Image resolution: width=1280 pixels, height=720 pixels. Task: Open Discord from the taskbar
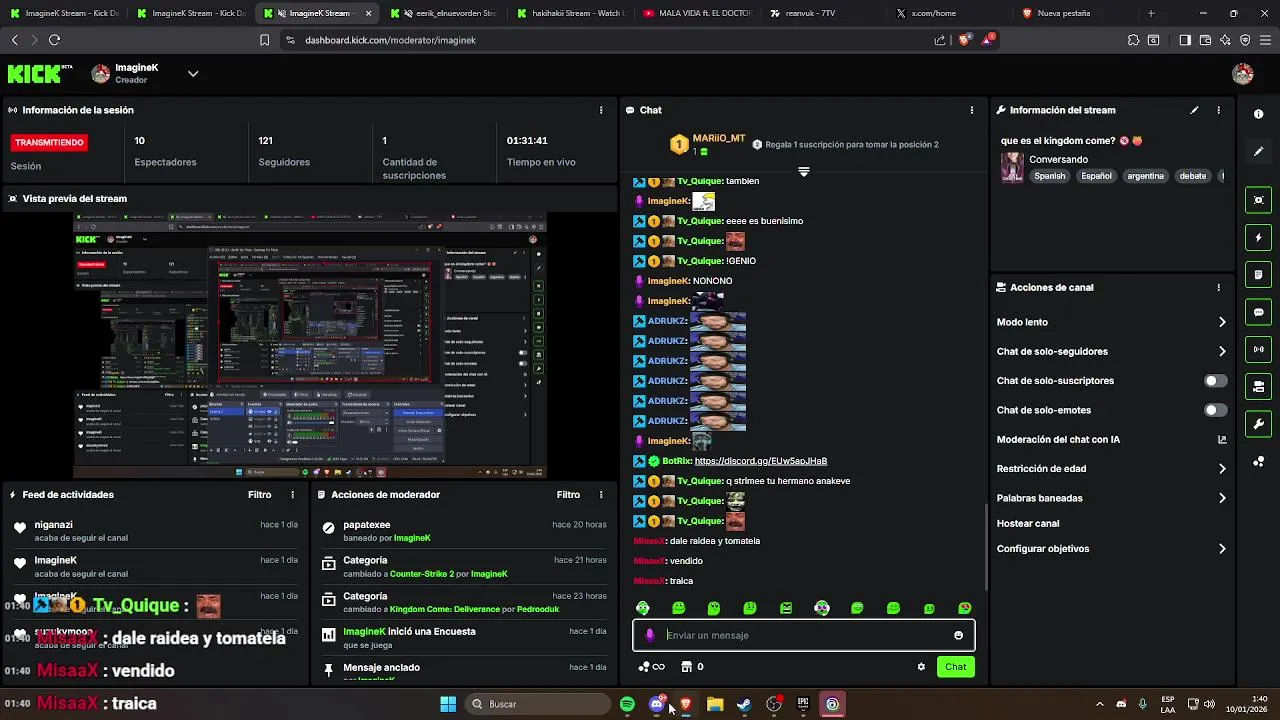(x=656, y=704)
